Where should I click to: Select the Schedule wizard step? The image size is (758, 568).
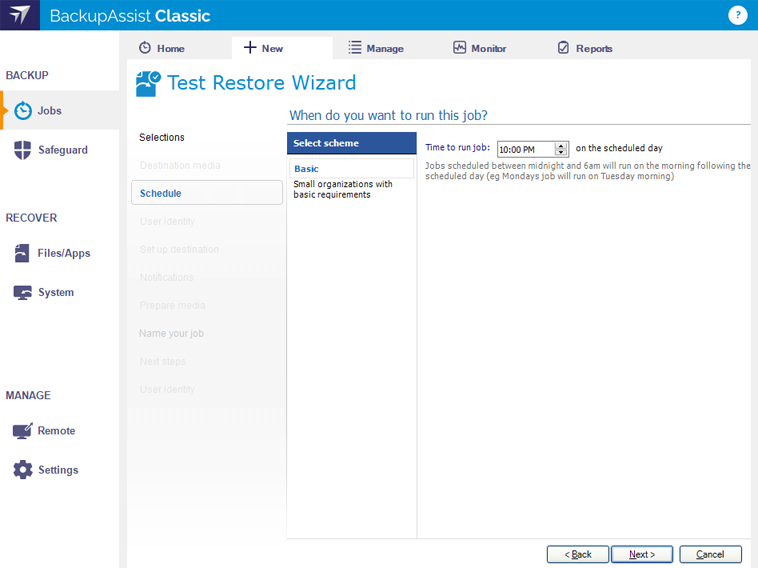[x=207, y=193]
